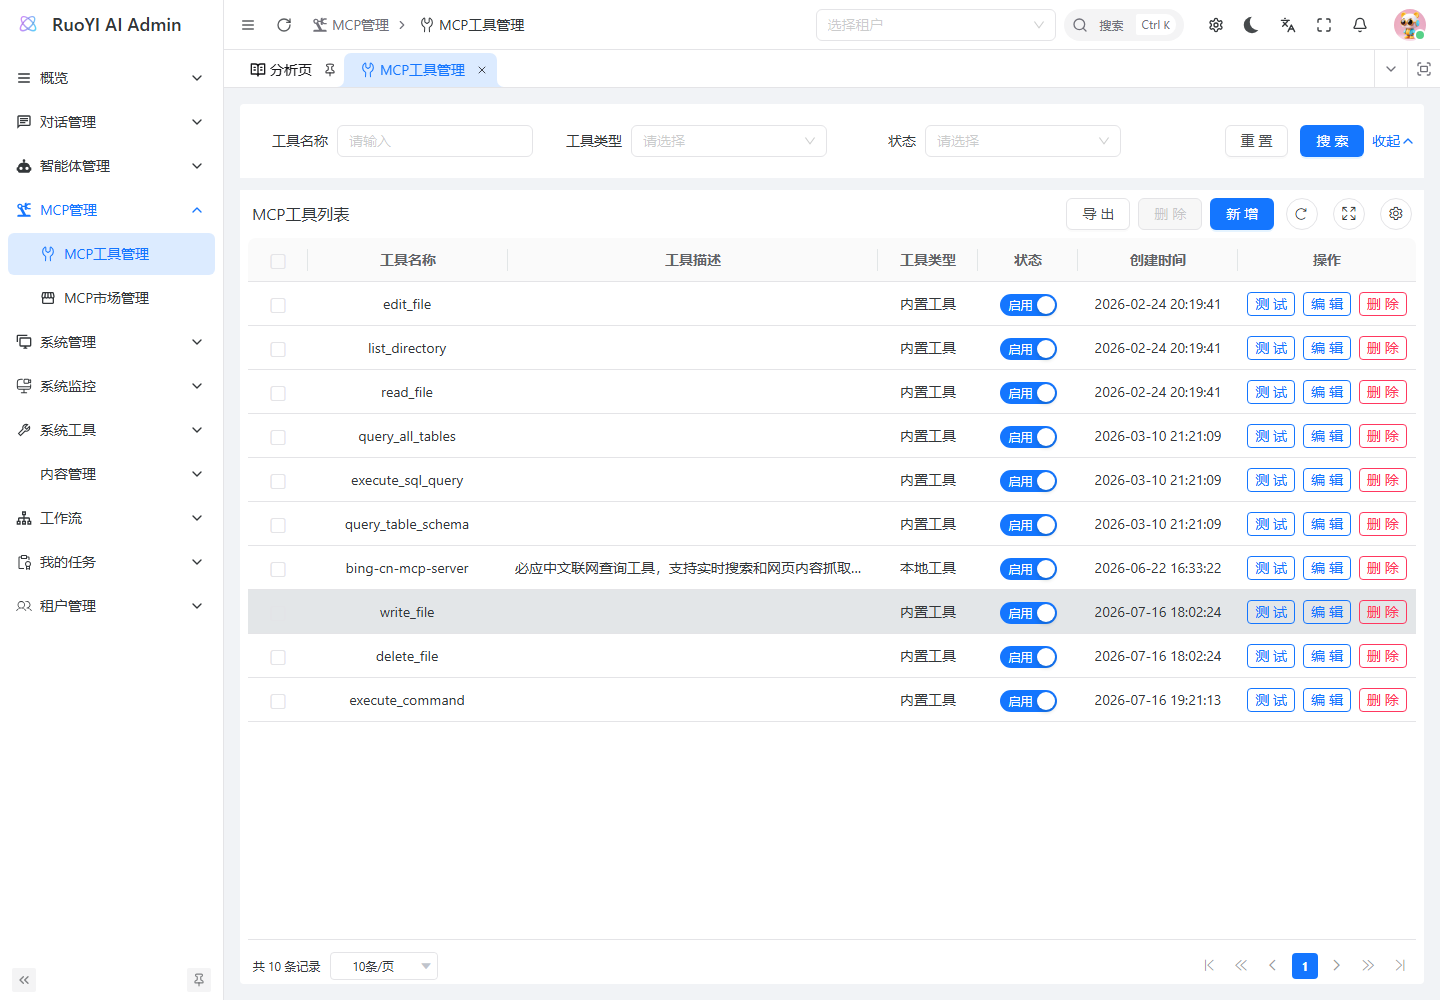Open the 状态 filter dropdown
Screen dimensions: 1440x1000
click(x=1023, y=141)
